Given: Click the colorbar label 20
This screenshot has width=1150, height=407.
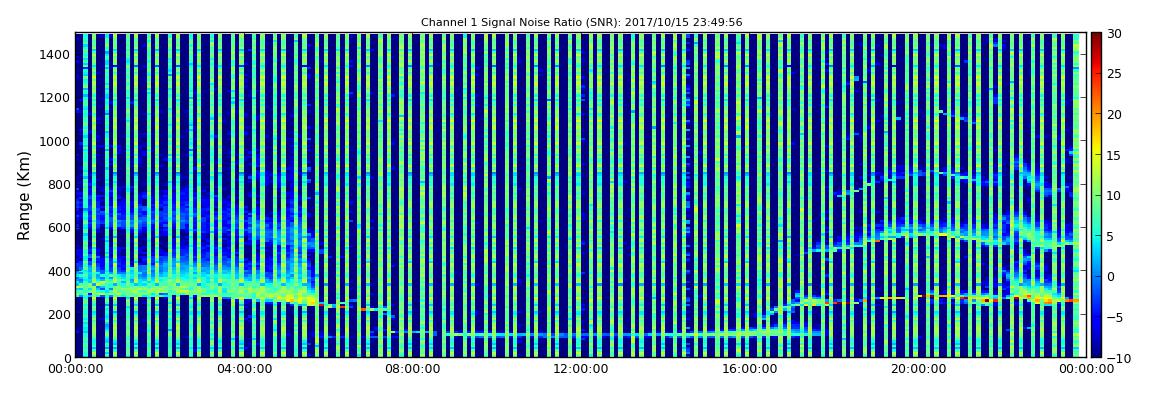Looking at the screenshot, I should coord(1114,114).
